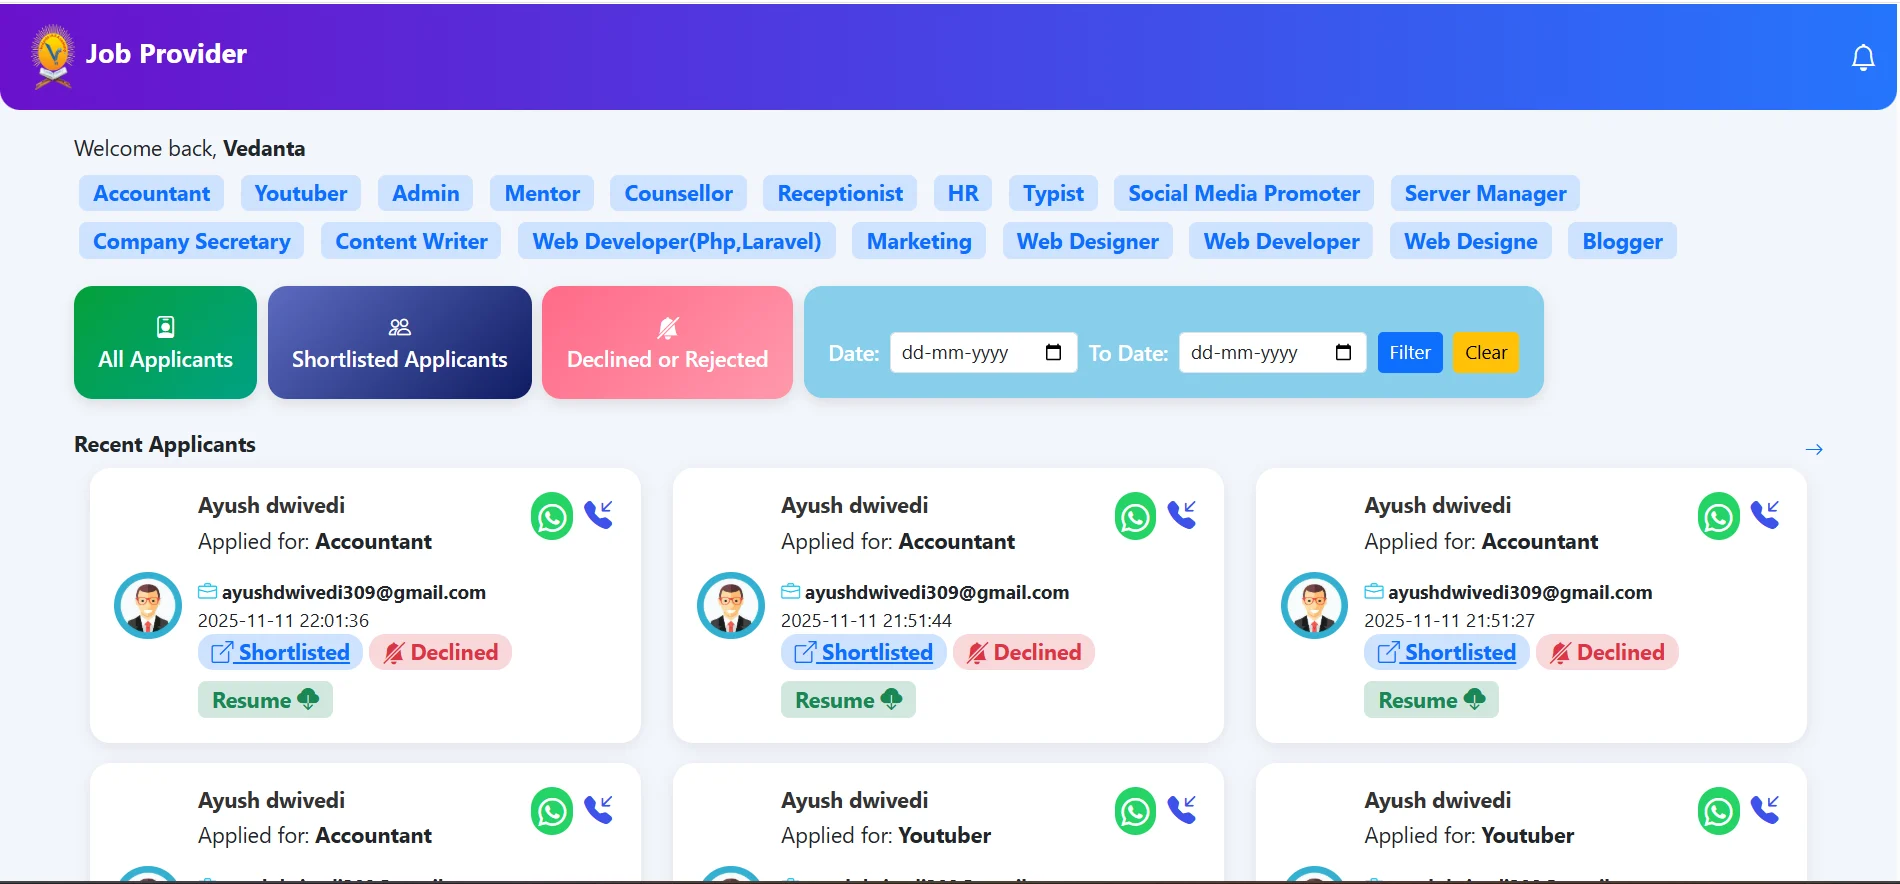Click email on card dated 22:01:36
This screenshot has height=884, width=1900.
point(353,592)
